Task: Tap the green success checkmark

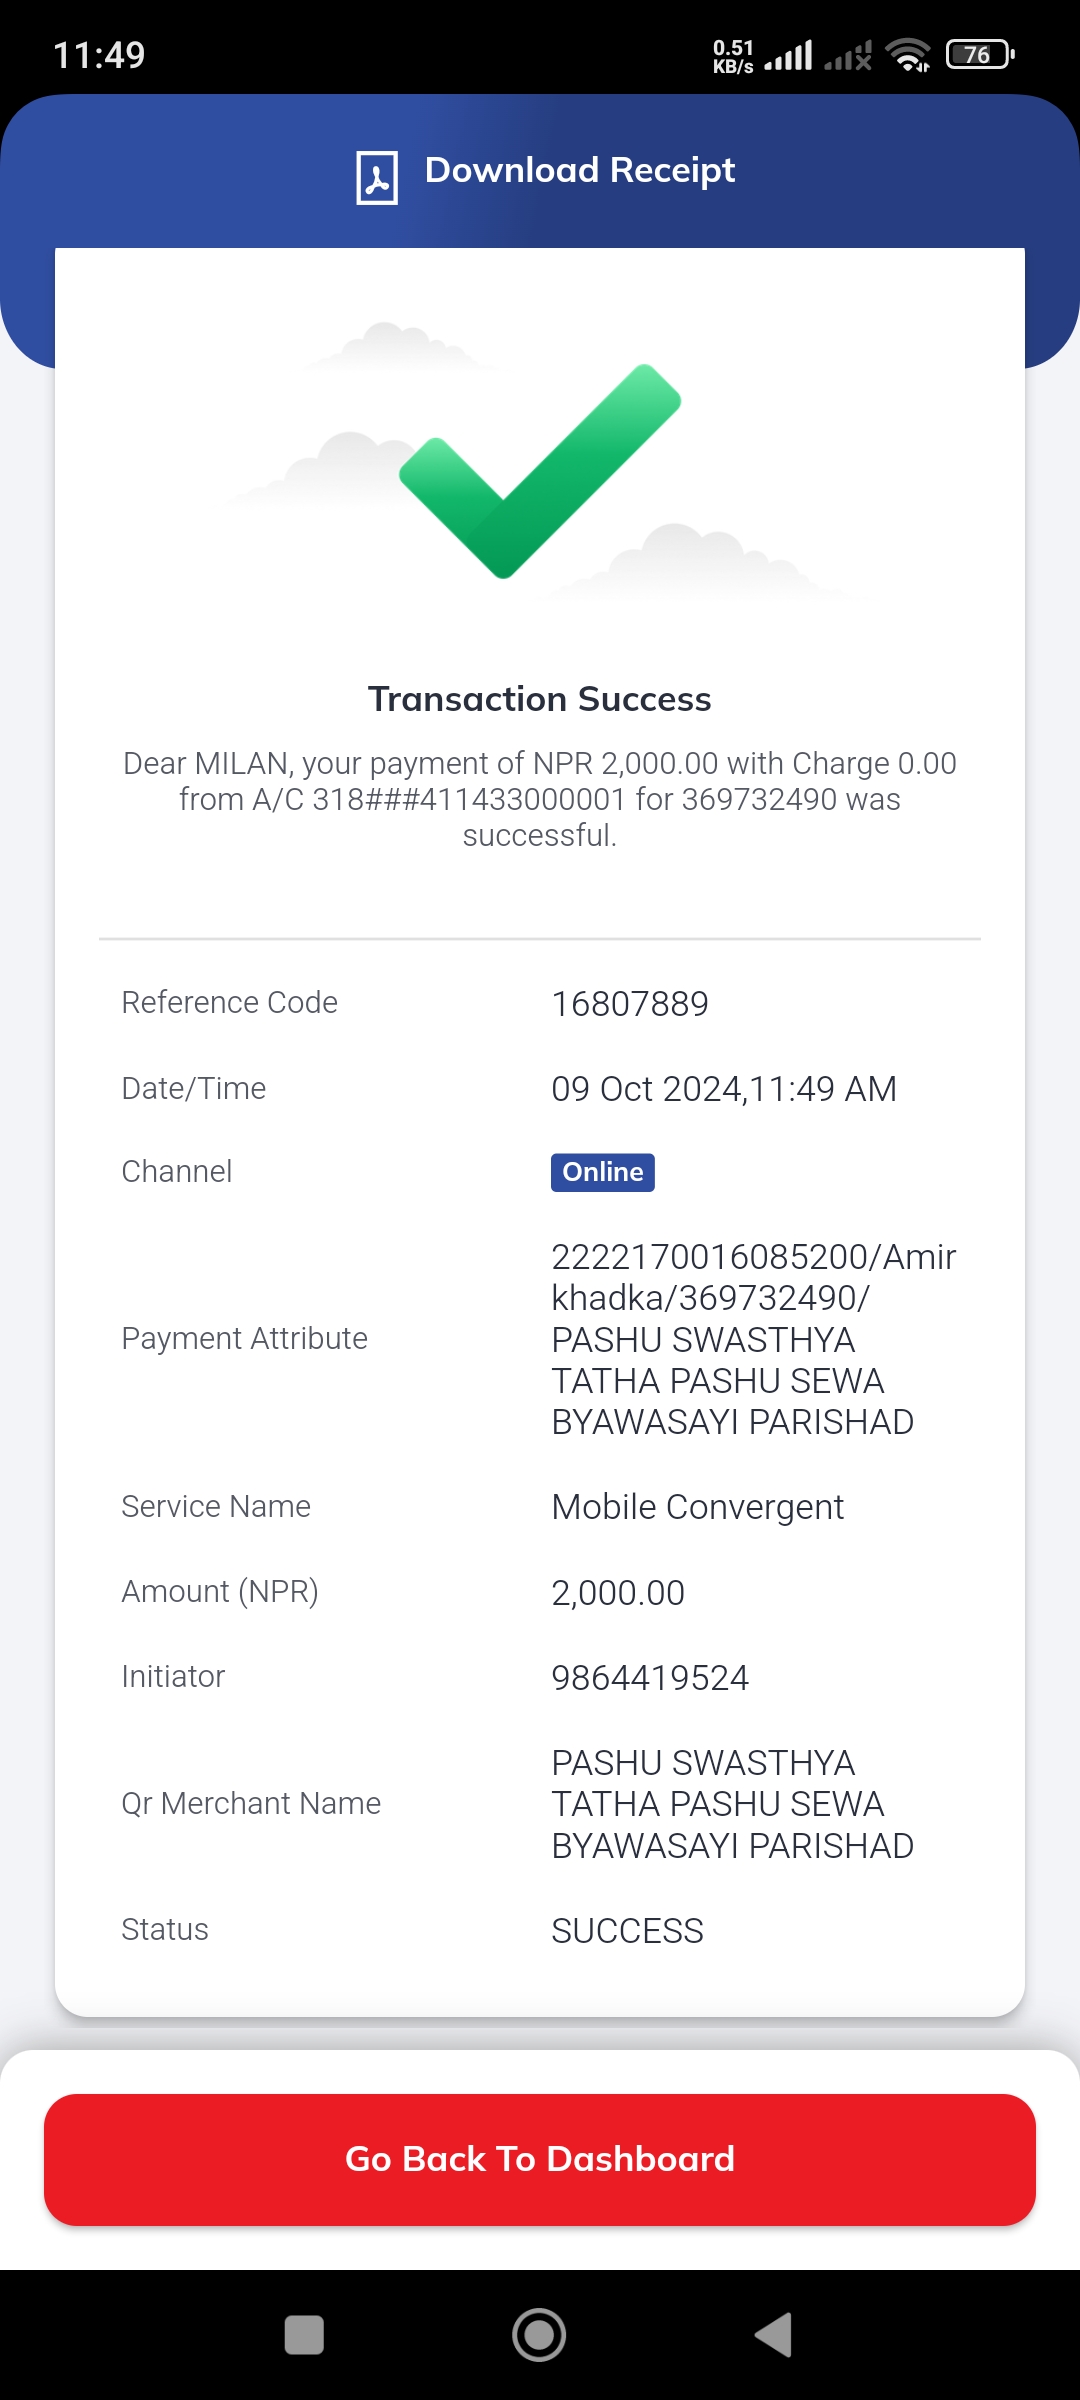Action: click(540, 470)
